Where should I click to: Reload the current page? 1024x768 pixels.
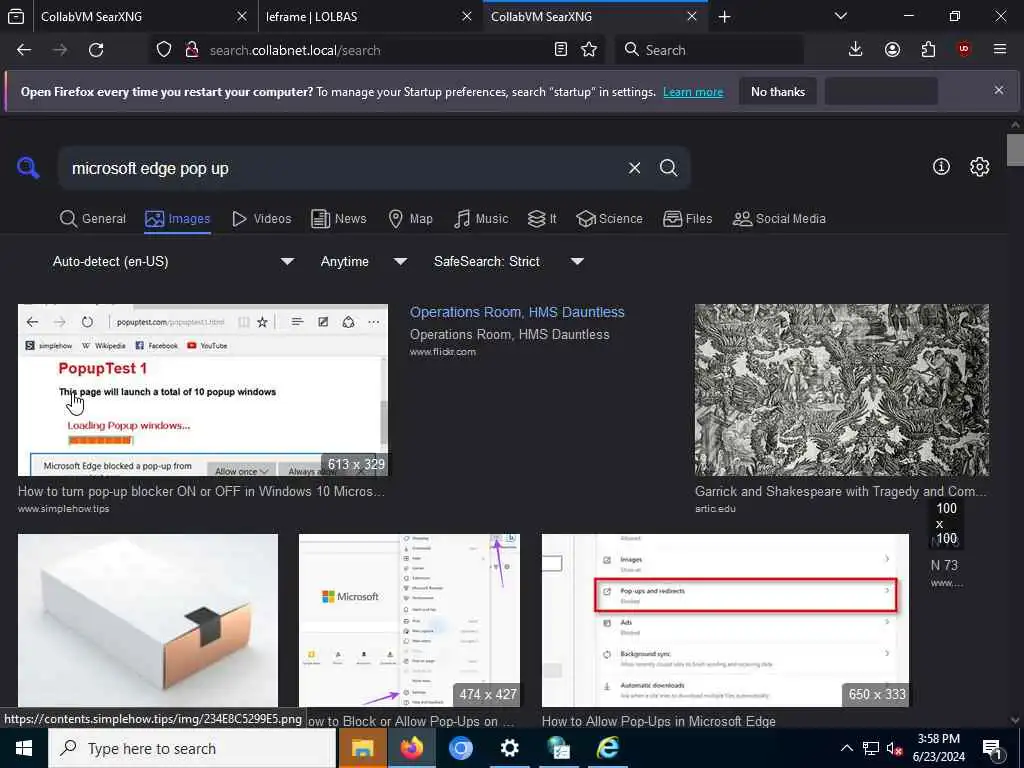click(x=96, y=50)
